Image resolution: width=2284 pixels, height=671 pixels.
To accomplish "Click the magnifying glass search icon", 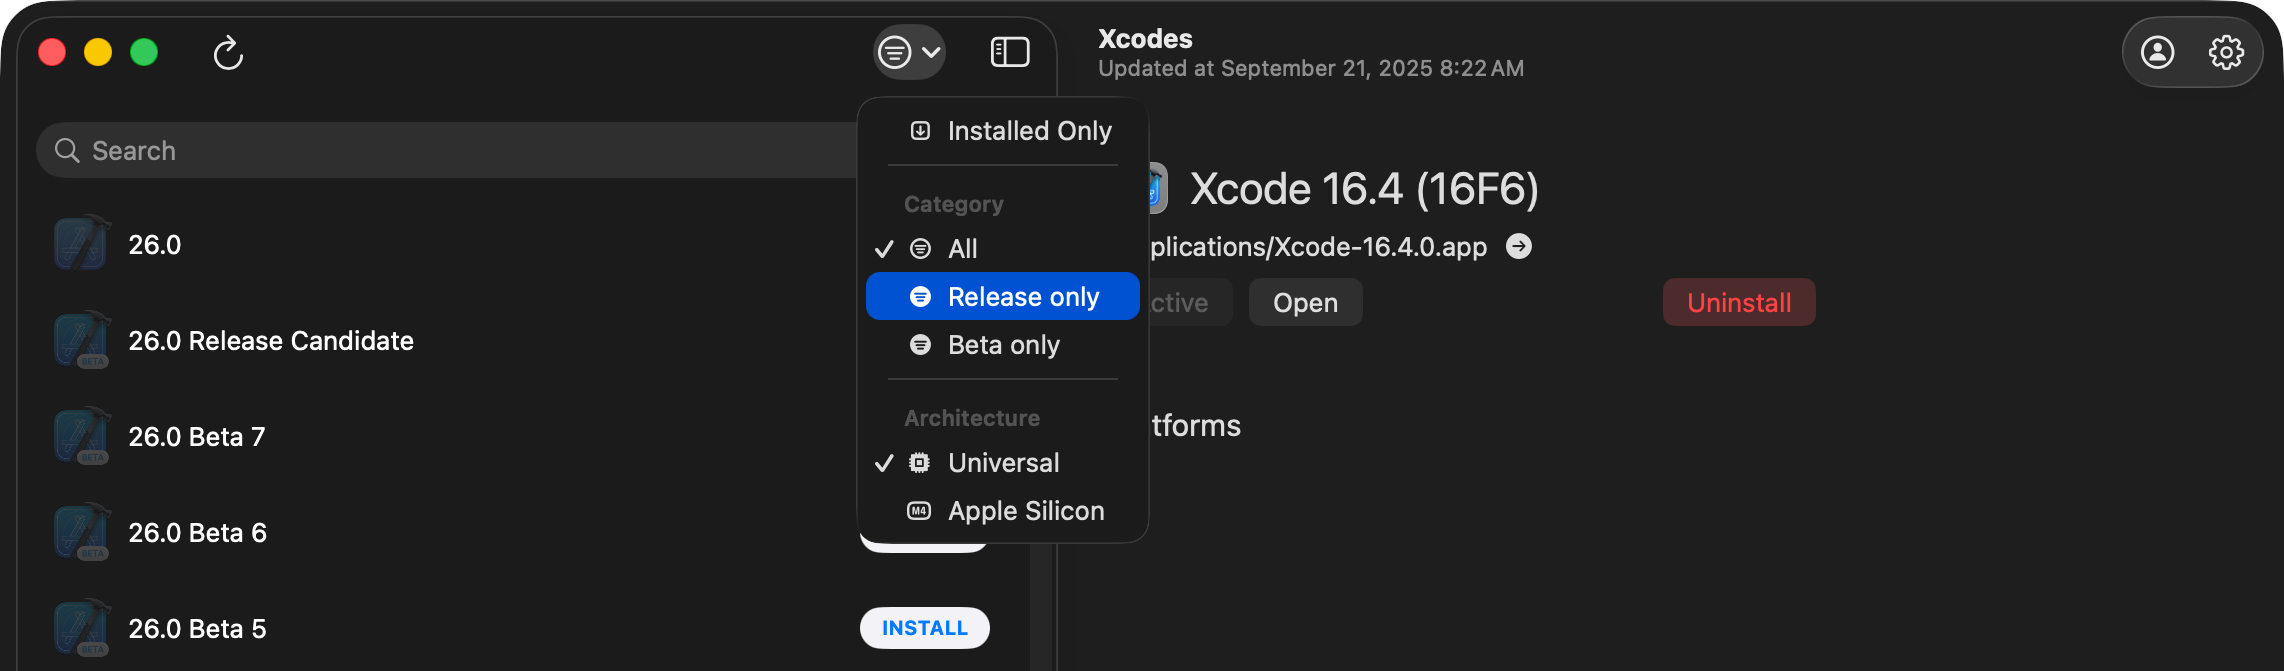I will pos(67,151).
